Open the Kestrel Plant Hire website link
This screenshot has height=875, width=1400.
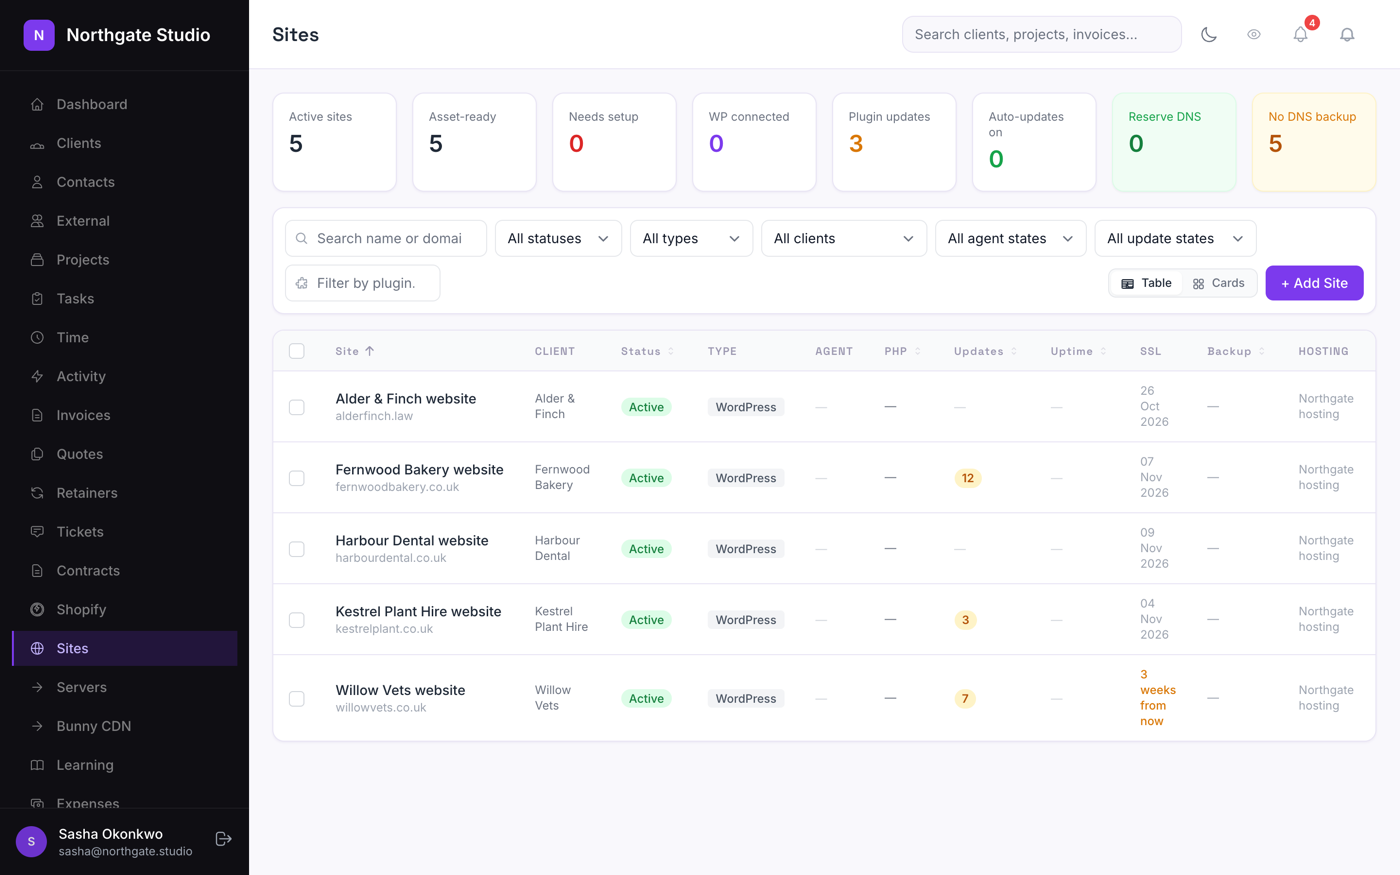tap(418, 611)
